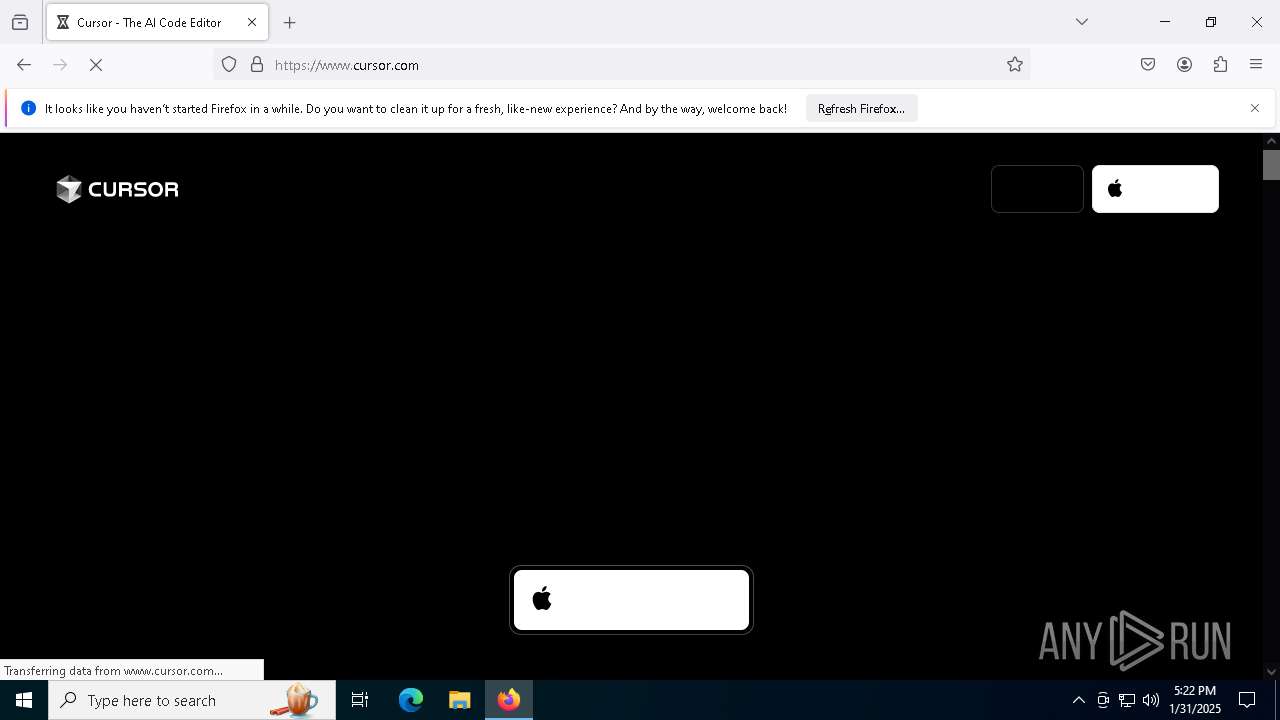Viewport: 1280px width, 720px height.
Task: Click the Firefox taskbar icon
Action: [509, 700]
